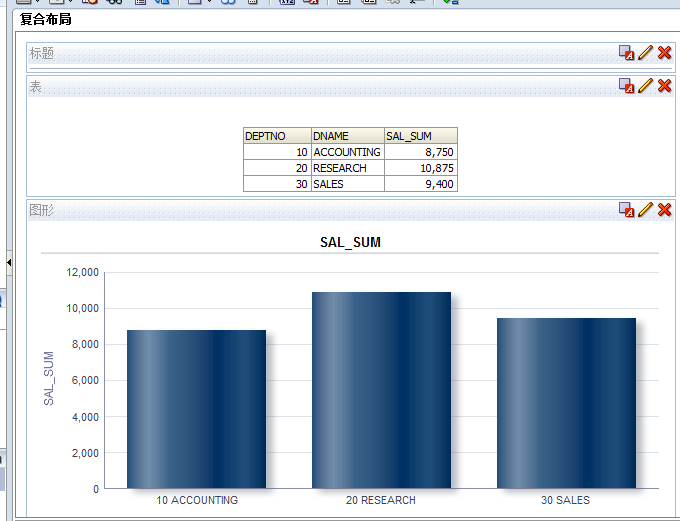Select the 表 section header label
The image size is (680, 521).
pos(35,87)
